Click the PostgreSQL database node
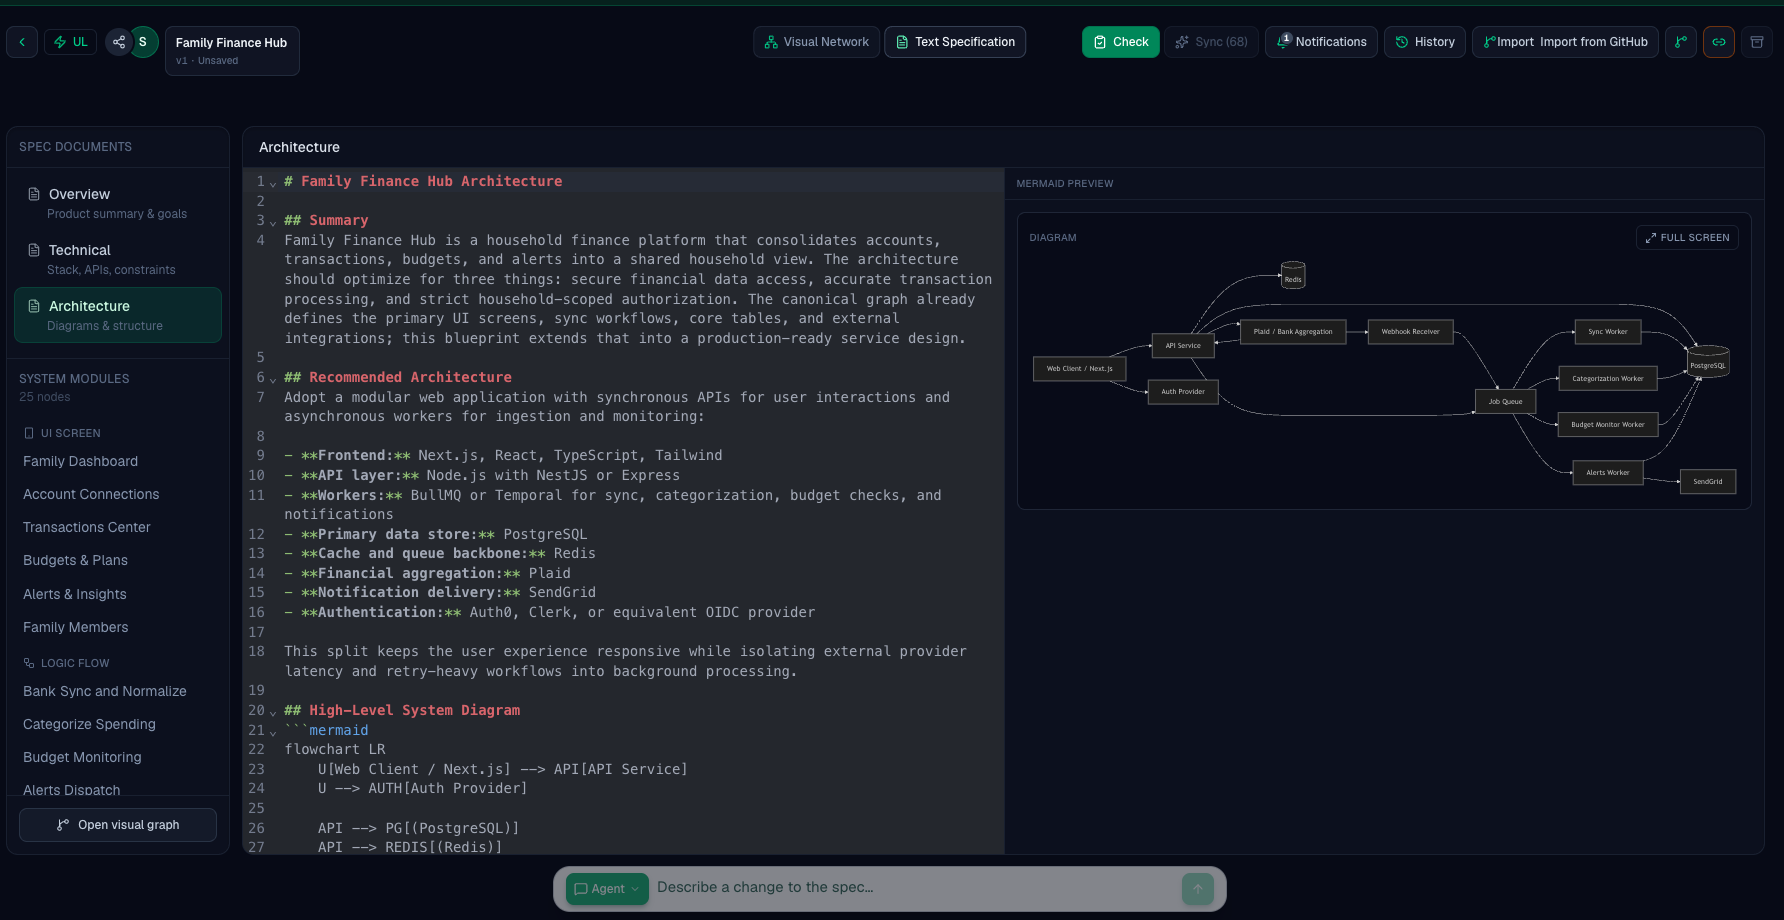The width and height of the screenshot is (1784, 920). [1708, 361]
